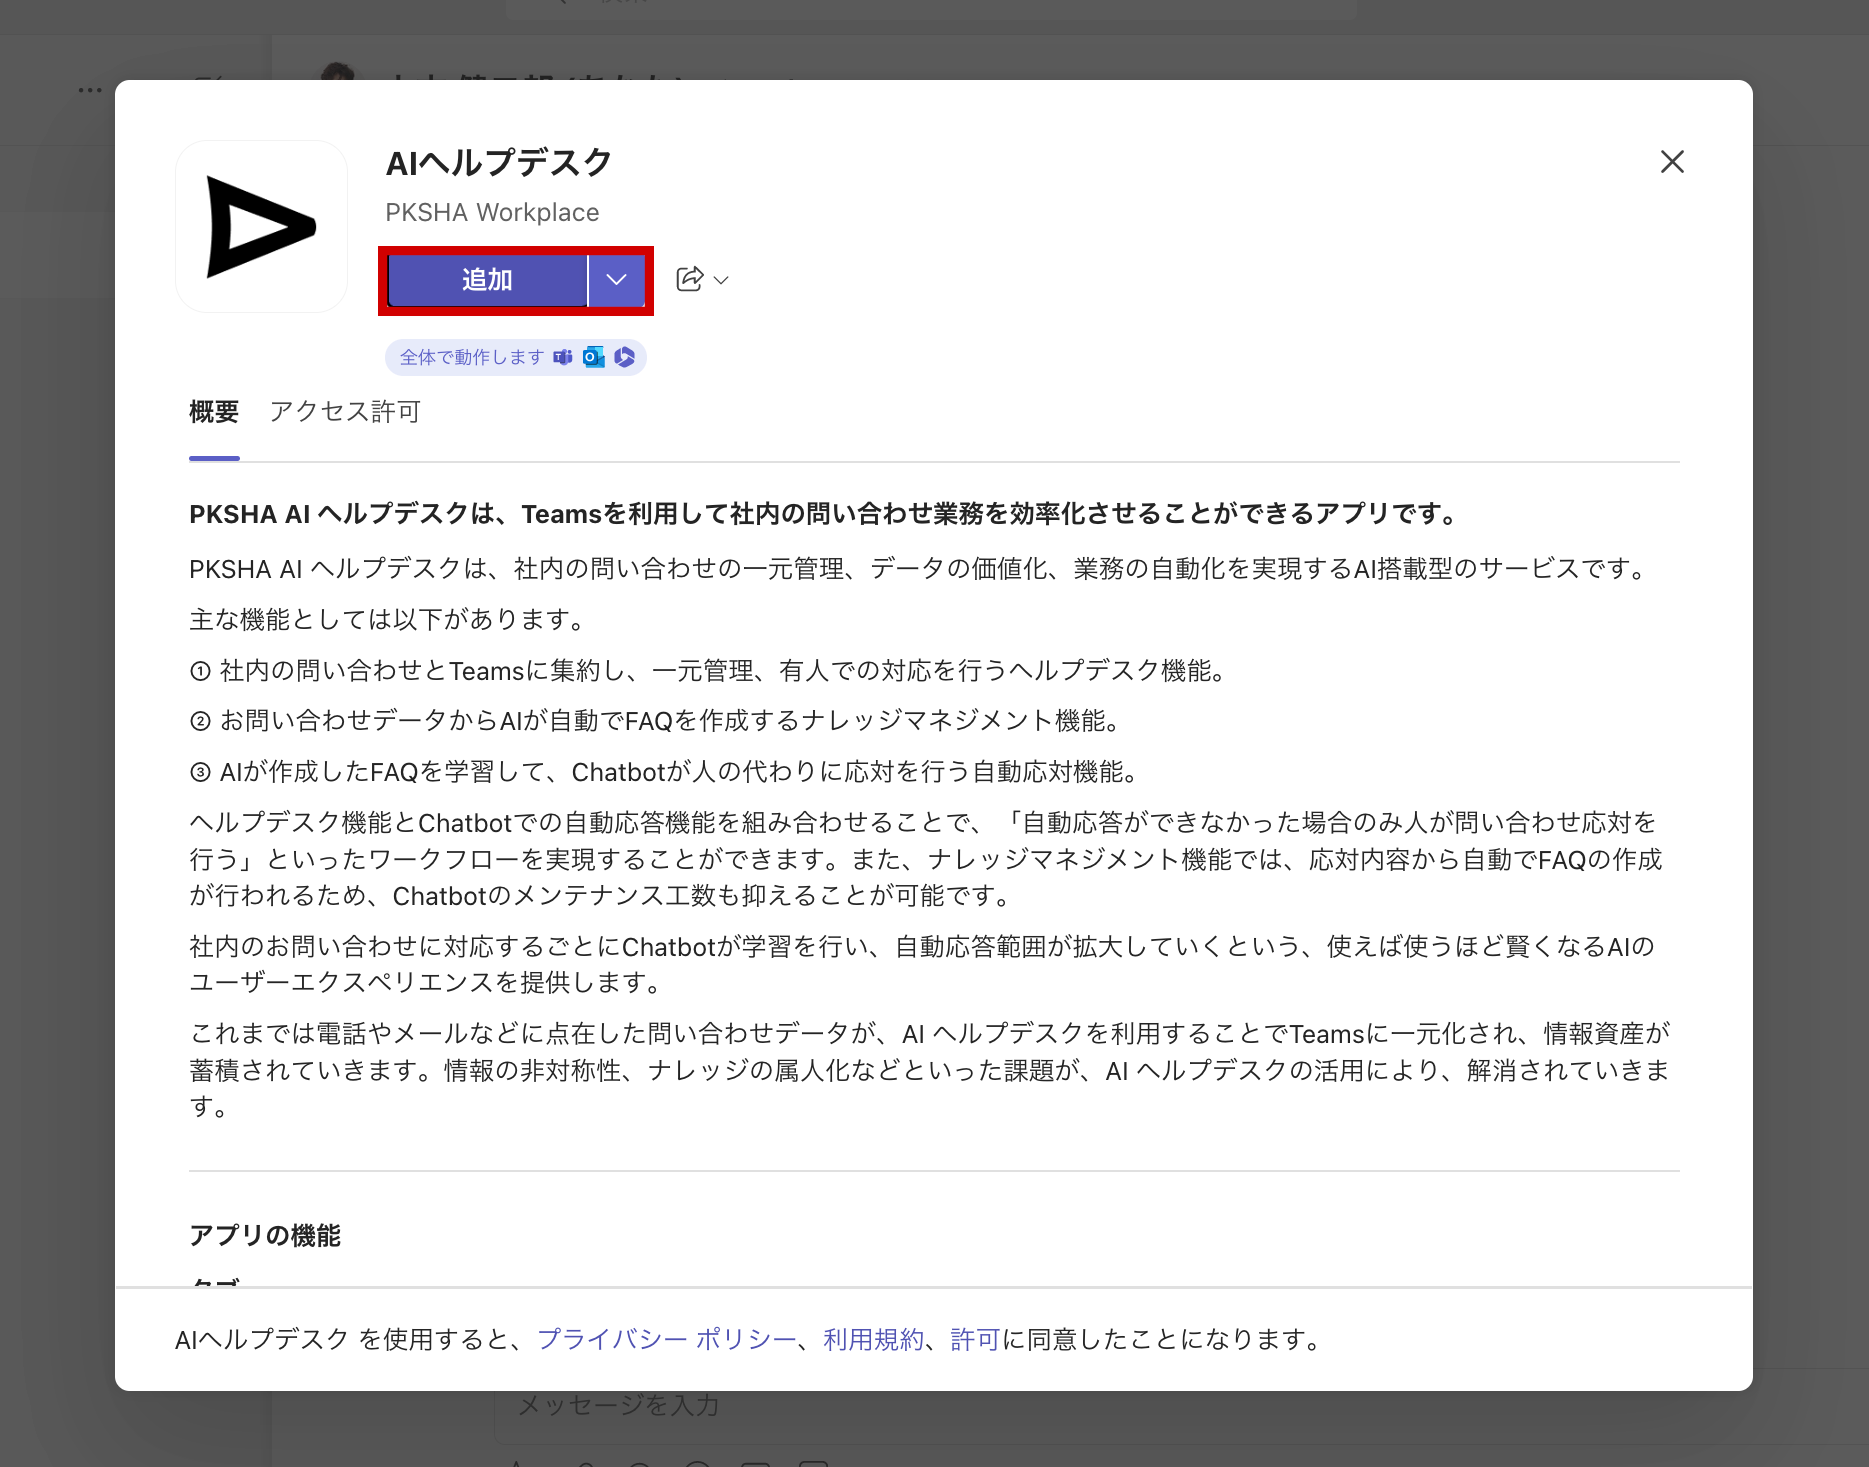Open the 許可 link in the footer
1869x1467 pixels.
tap(975, 1339)
